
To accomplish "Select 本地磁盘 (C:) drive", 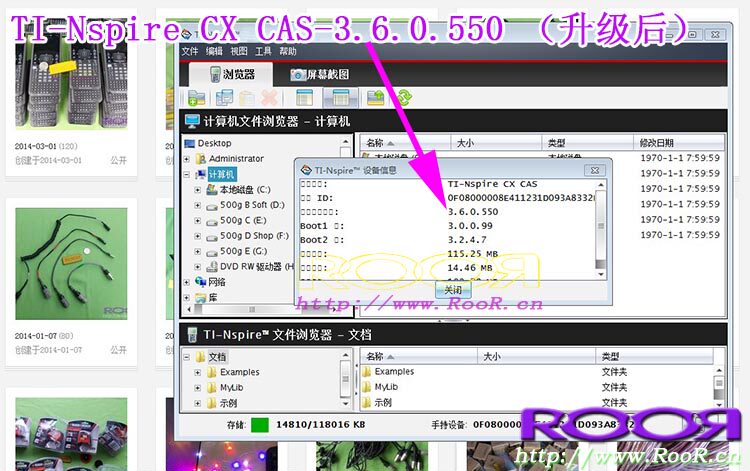I will [x=245, y=190].
